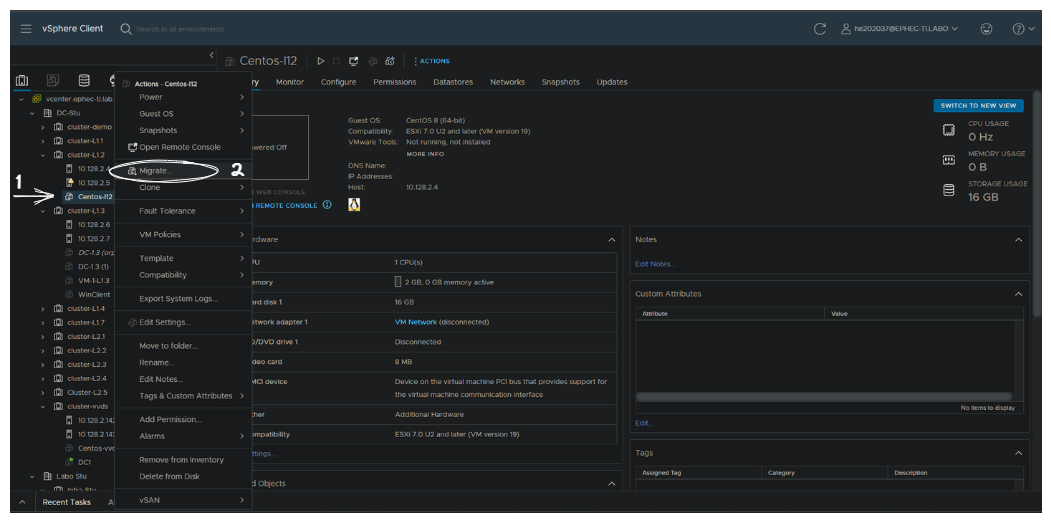Click the Custom Attributes horizontal scrollbar
1051x523 pixels.
[x=824, y=397]
